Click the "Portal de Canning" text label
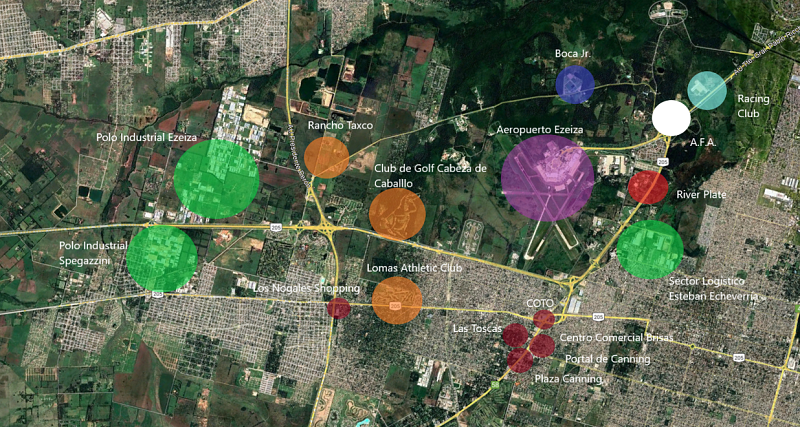800x427 pixels. point(607,359)
